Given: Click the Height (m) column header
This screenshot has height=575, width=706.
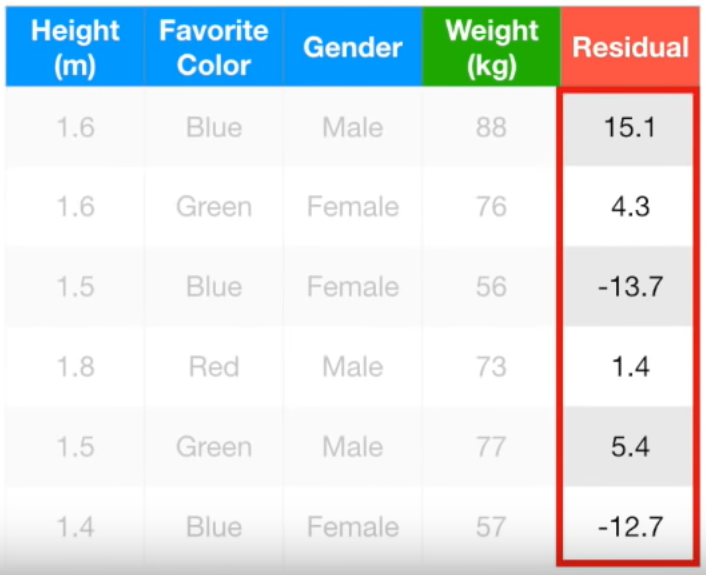Looking at the screenshot, I should [75, 47].
